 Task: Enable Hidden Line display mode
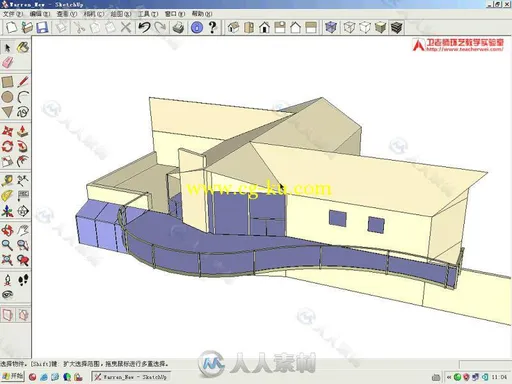click(x=365, y=27)
